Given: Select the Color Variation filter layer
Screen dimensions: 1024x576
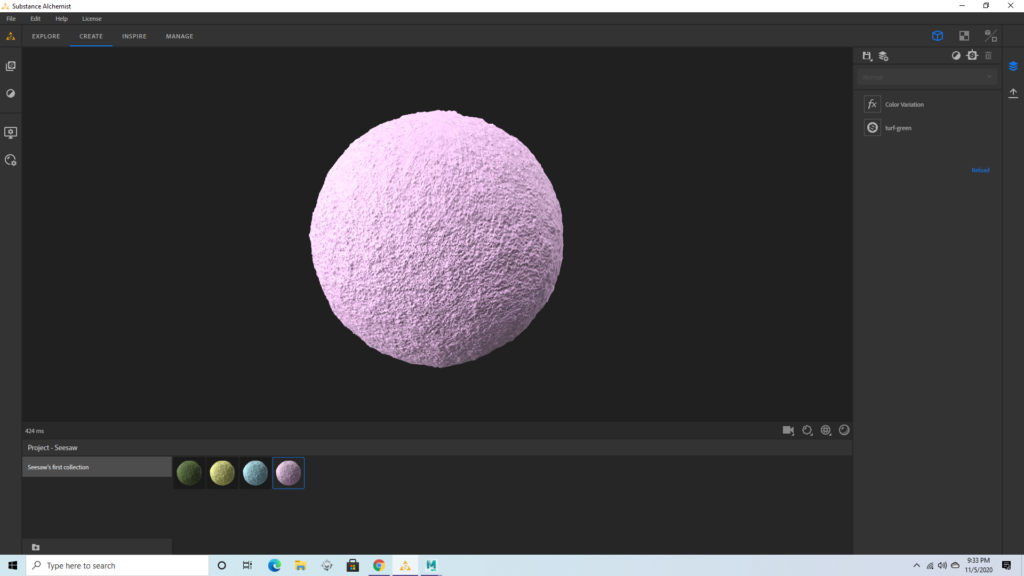Looking at the screenshot, I should coord(904,104).
